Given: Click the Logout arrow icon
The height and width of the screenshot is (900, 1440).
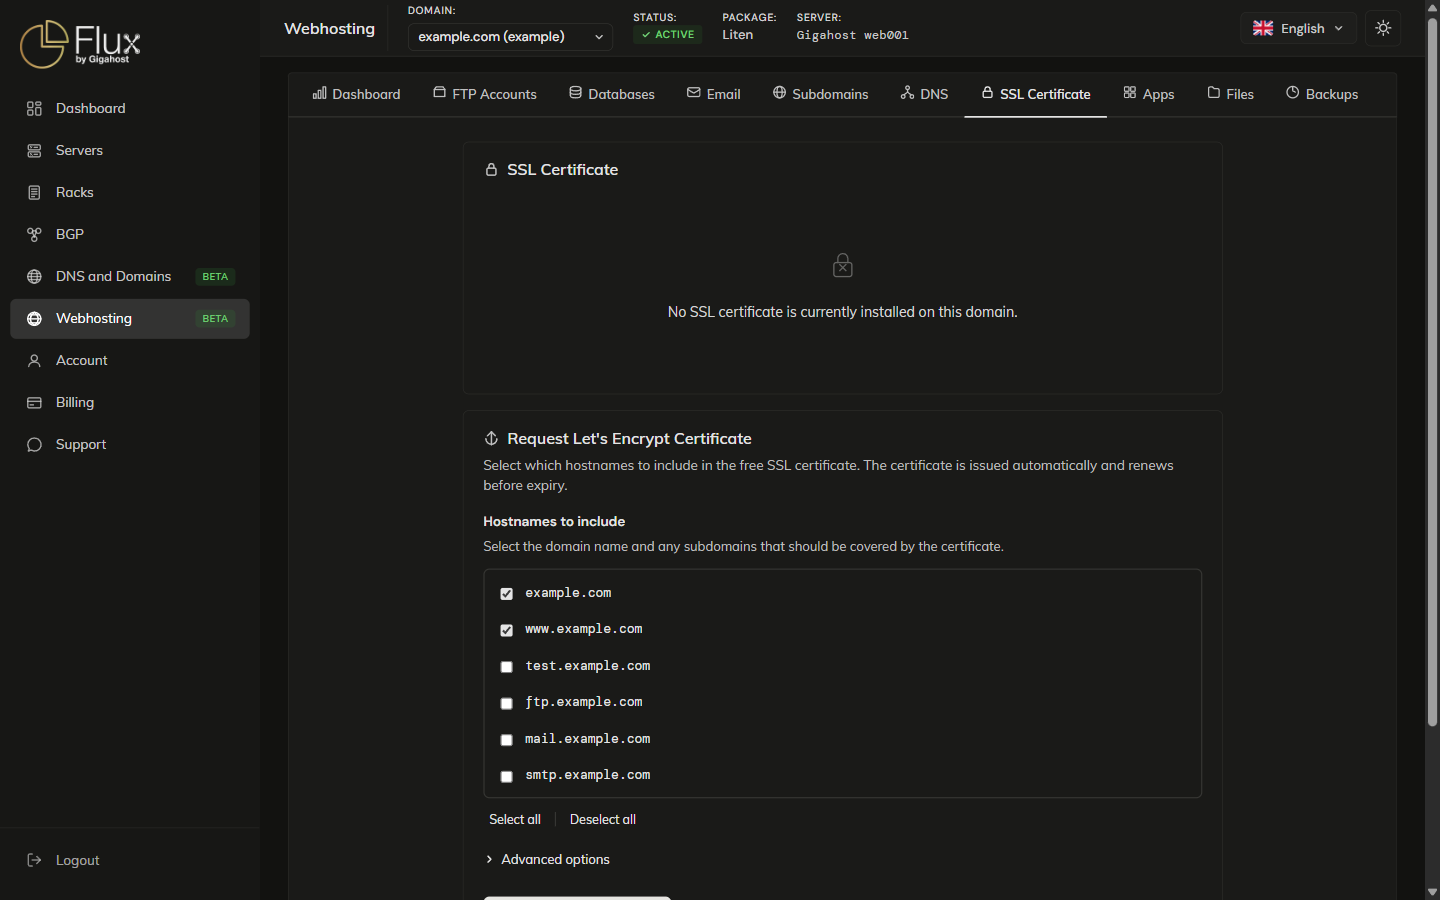Looking at the screenshot, I should tap(34, 860).
